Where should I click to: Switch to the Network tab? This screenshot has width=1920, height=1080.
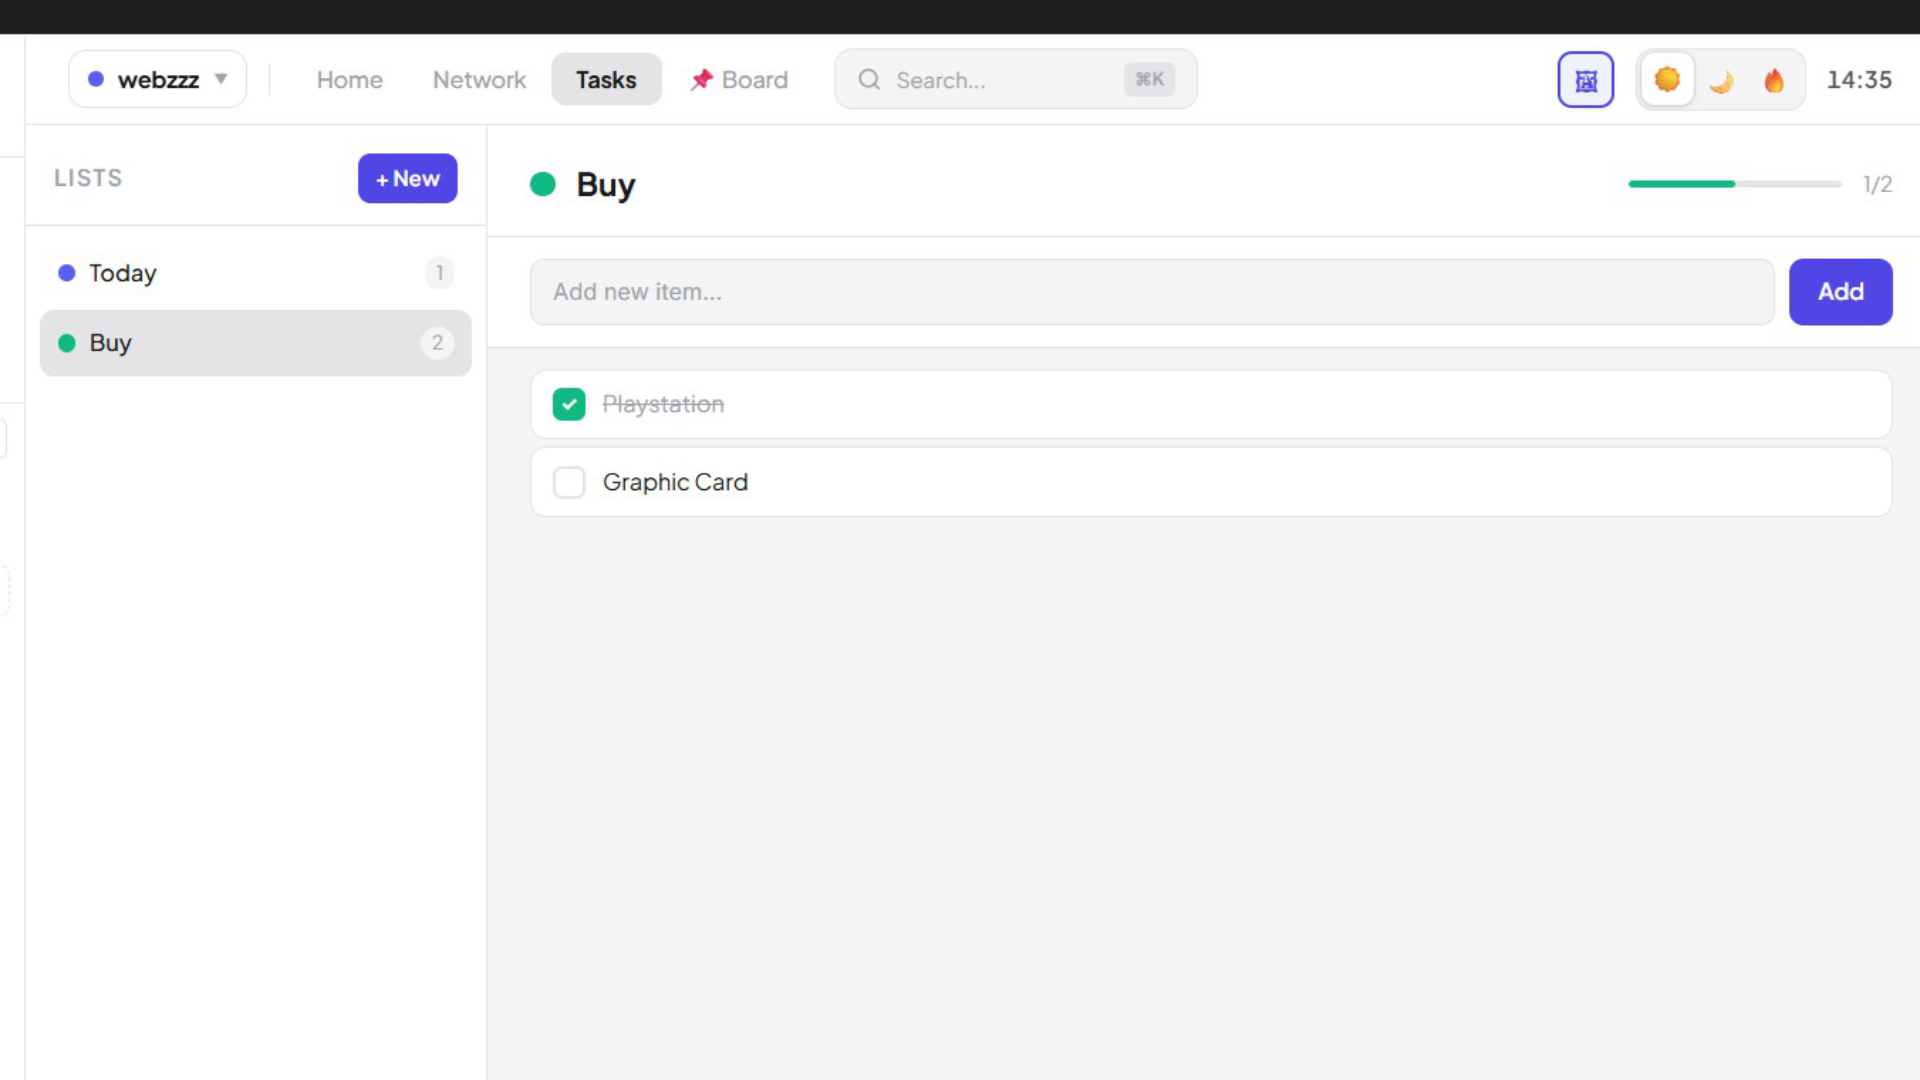point(479,79)
